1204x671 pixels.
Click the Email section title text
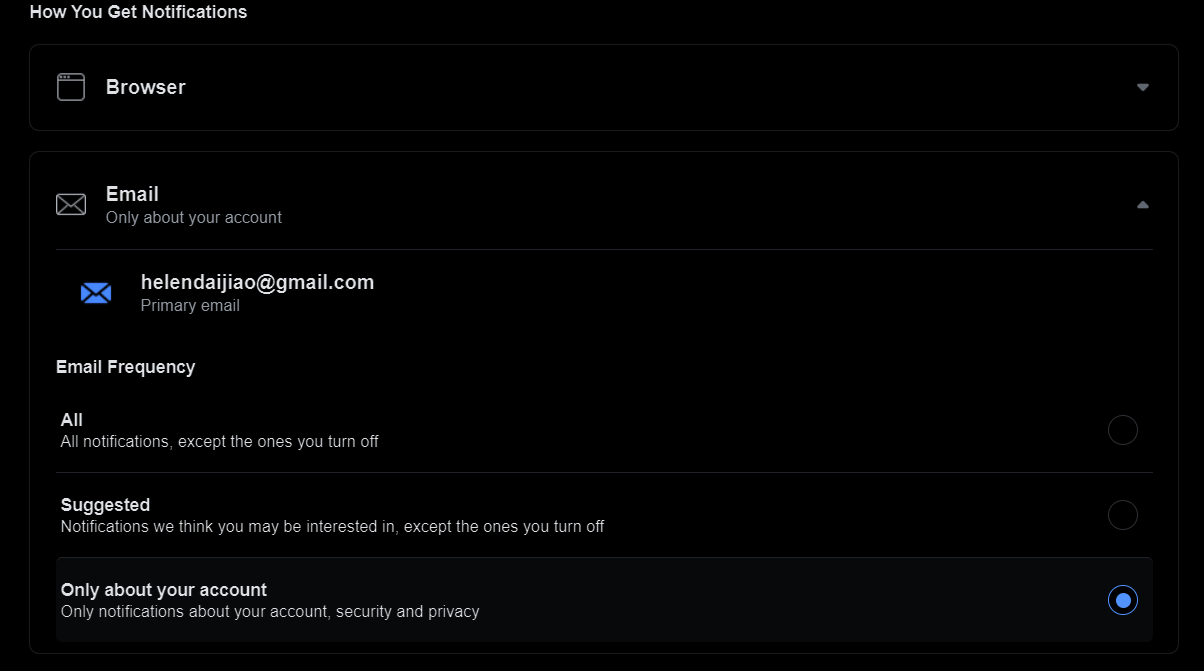click(x=132, y=194)
